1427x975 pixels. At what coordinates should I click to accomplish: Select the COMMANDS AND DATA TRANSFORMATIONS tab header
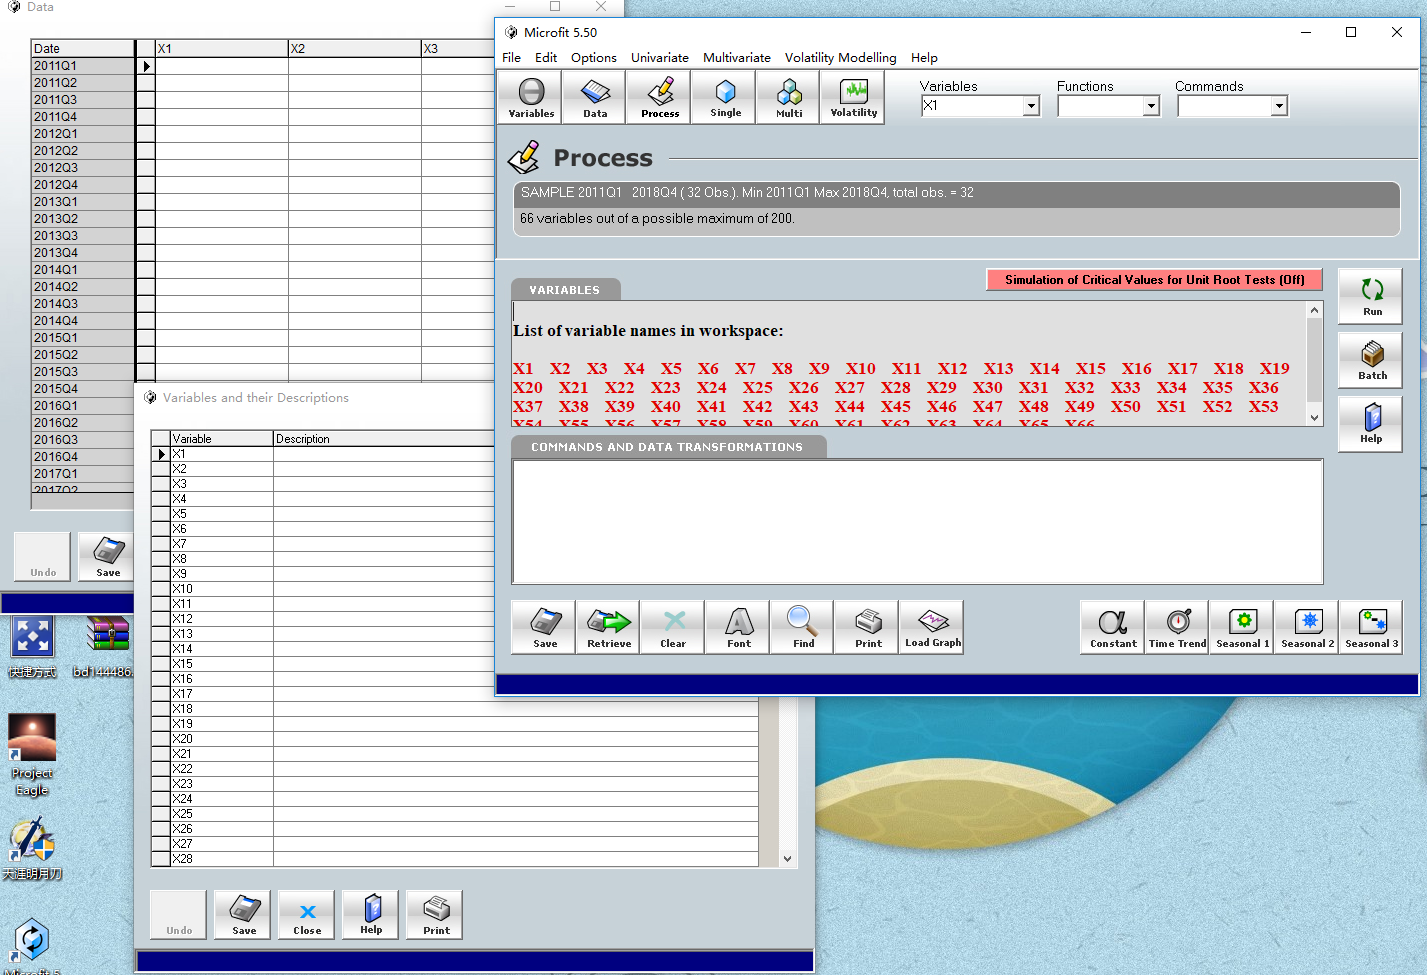(667, 447)
